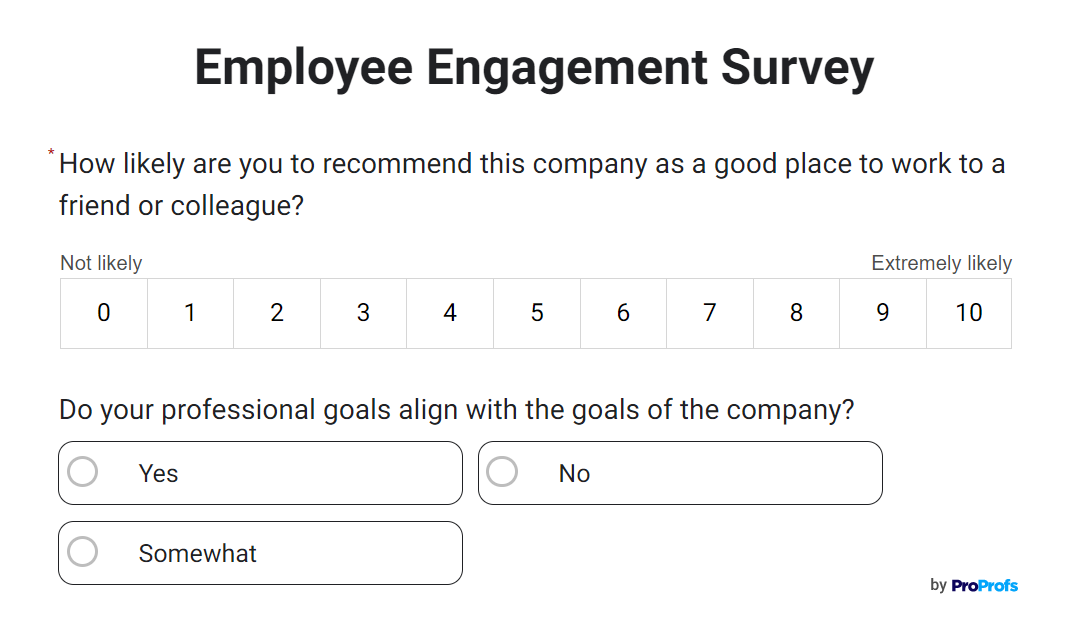This screenshot has height=623, width=1083.
Task: Click the Yes radio circle
Action: (83, 472)
